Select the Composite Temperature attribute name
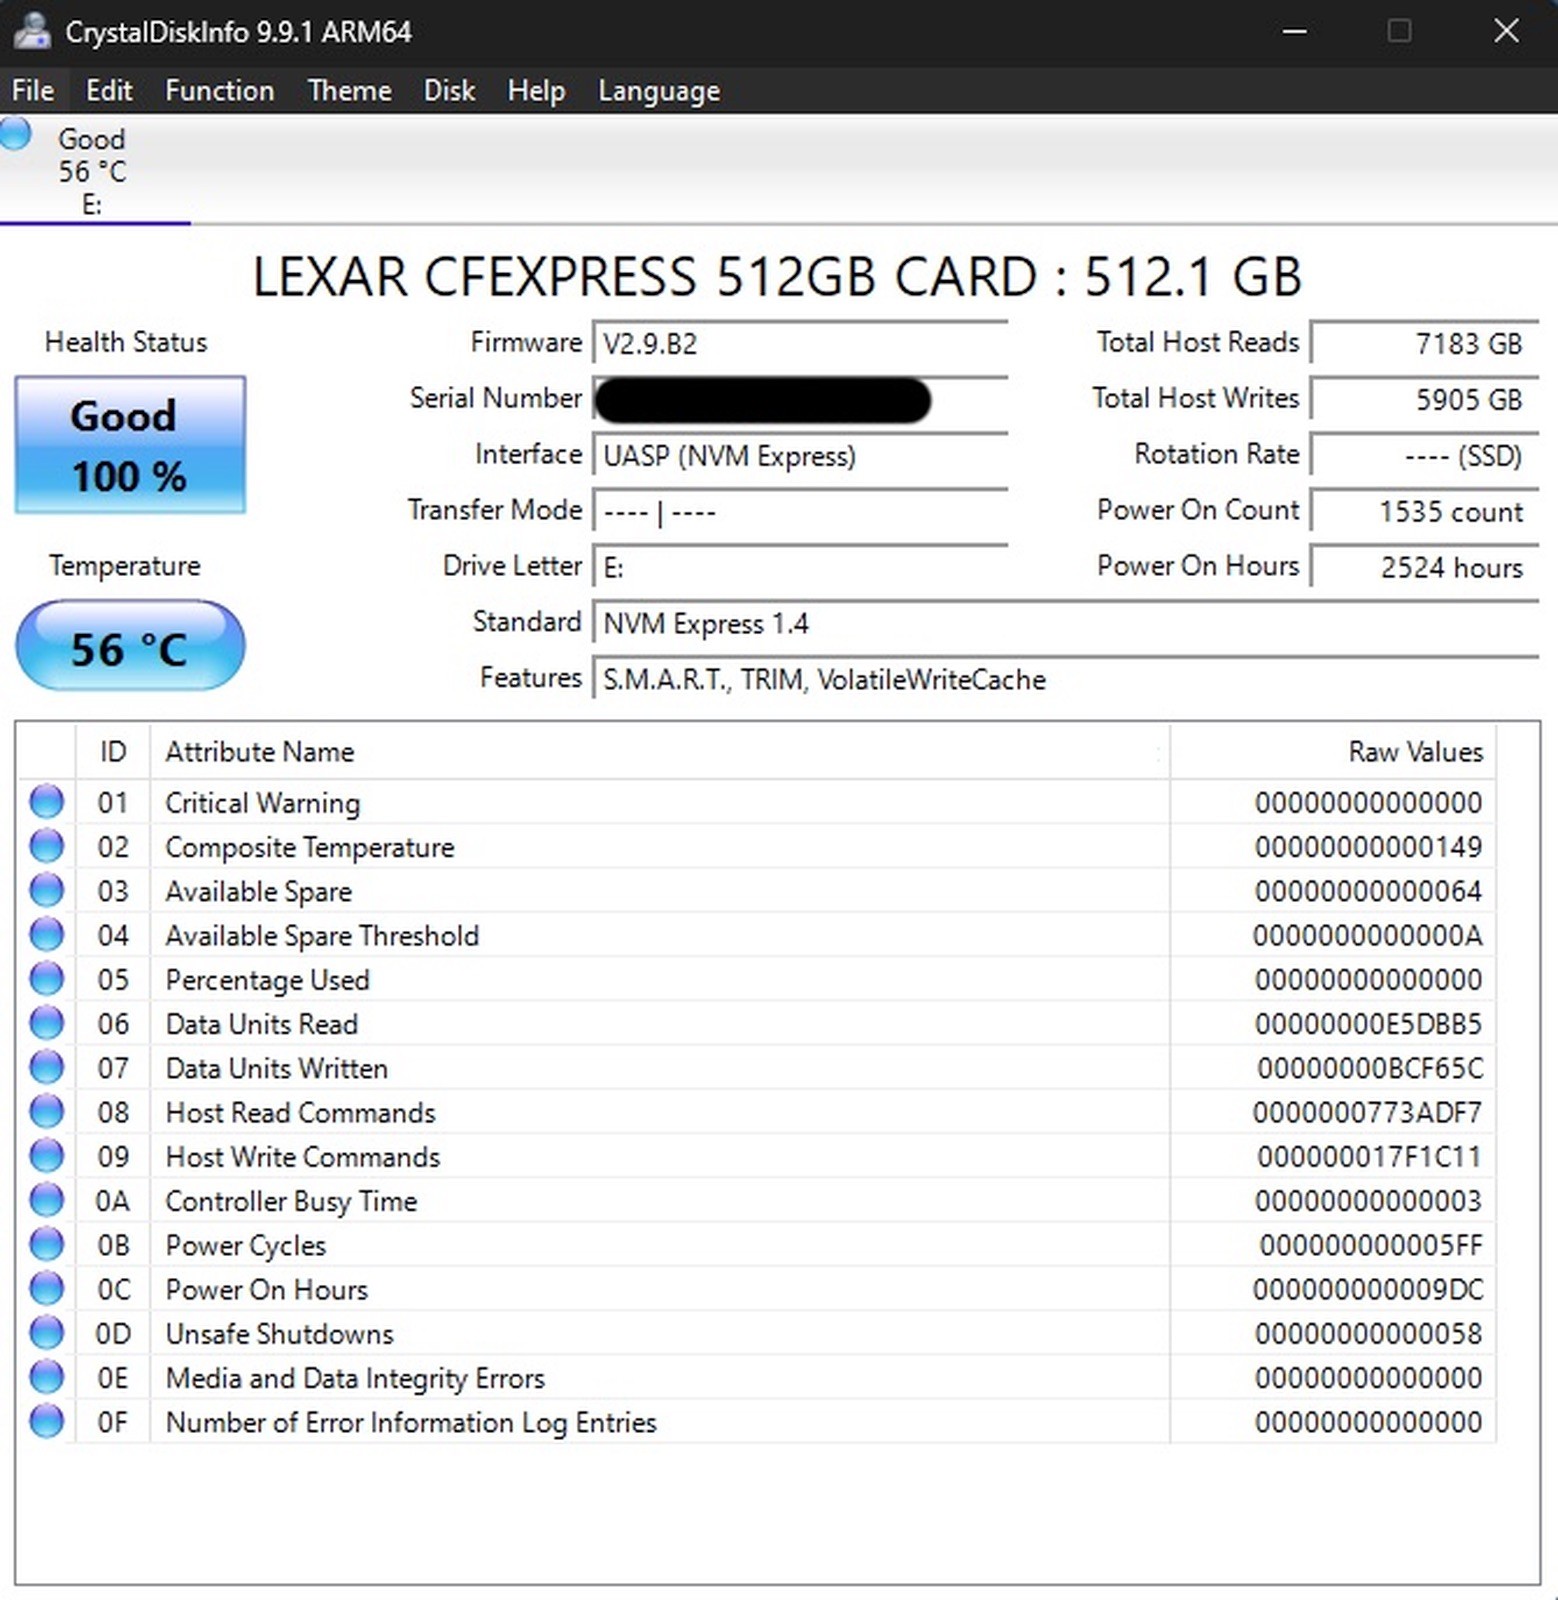Screen dimensions: 1558x1600 pos(309,847)
